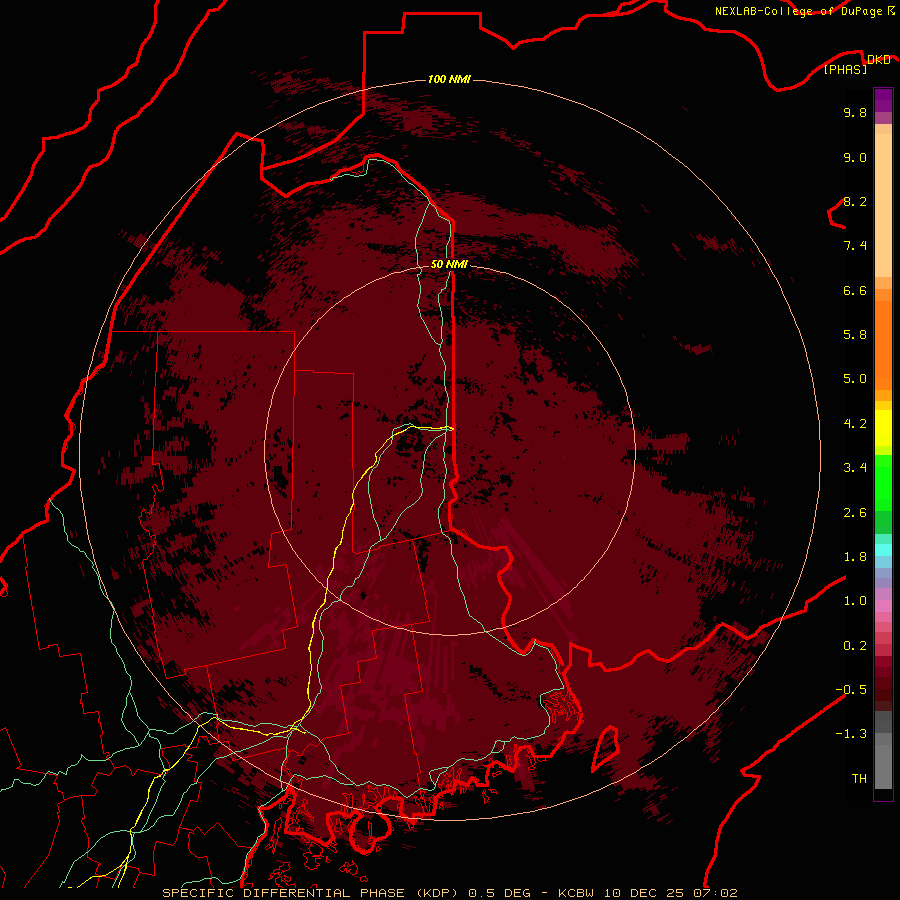Click the 100 NMI range ring label
This screenshot has width=900, height=900.
(x=449, y=79)
